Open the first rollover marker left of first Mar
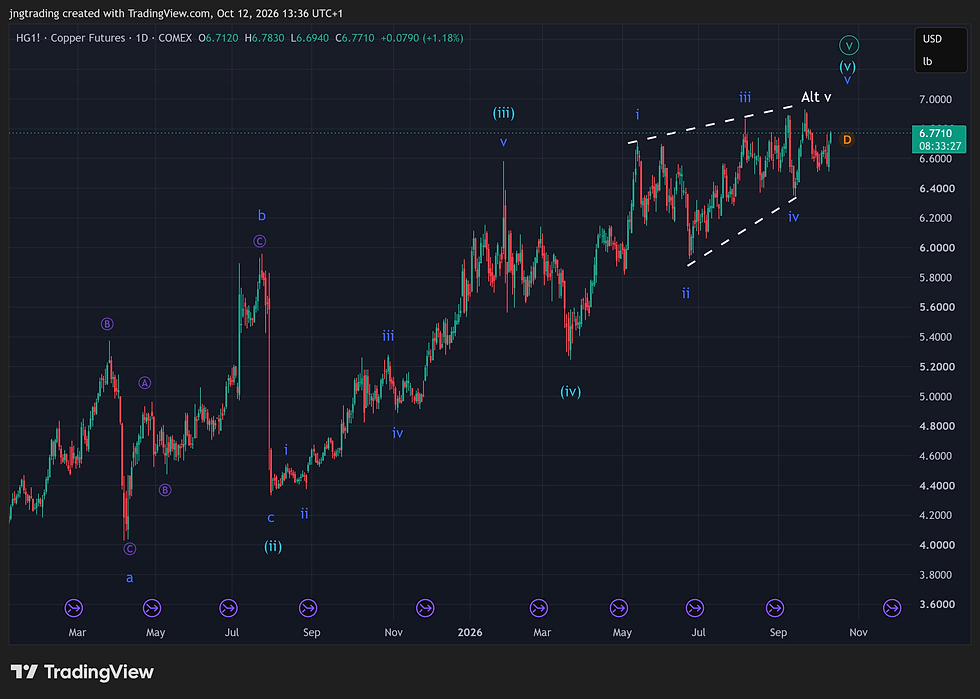Image resolution: width=980 pixels, height=699 pixels. pyautogui.click(x=74, y=607)
